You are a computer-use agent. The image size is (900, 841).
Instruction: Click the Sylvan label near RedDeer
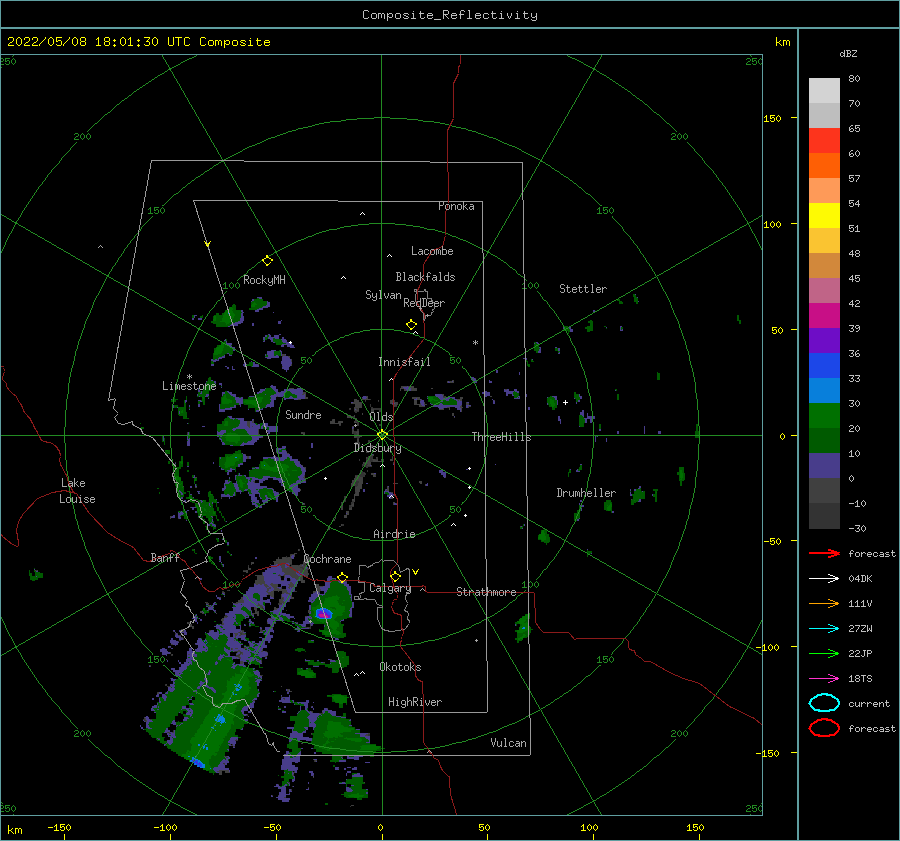(x=383, y=295)
